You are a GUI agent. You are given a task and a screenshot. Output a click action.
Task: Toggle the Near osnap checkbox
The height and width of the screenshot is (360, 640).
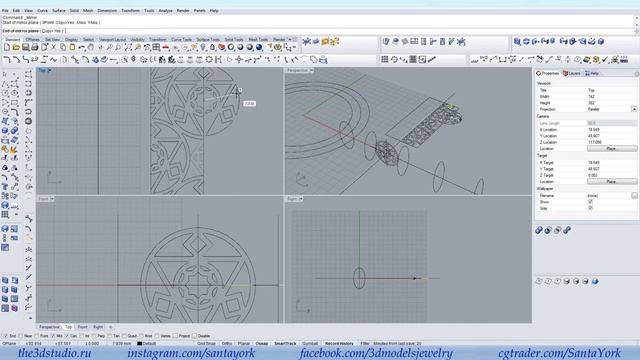[20, 336]
